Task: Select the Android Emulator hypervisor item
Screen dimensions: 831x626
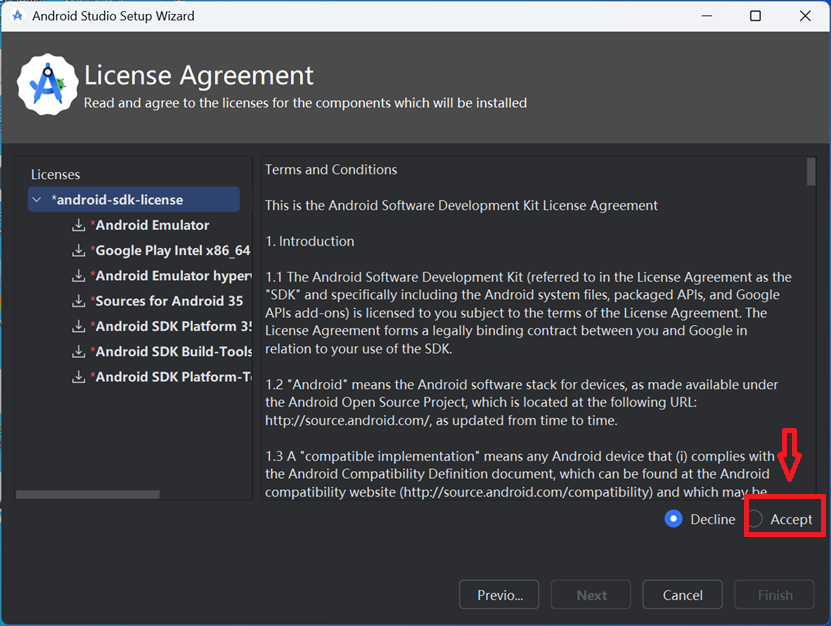Action: [x=171, y=276]
